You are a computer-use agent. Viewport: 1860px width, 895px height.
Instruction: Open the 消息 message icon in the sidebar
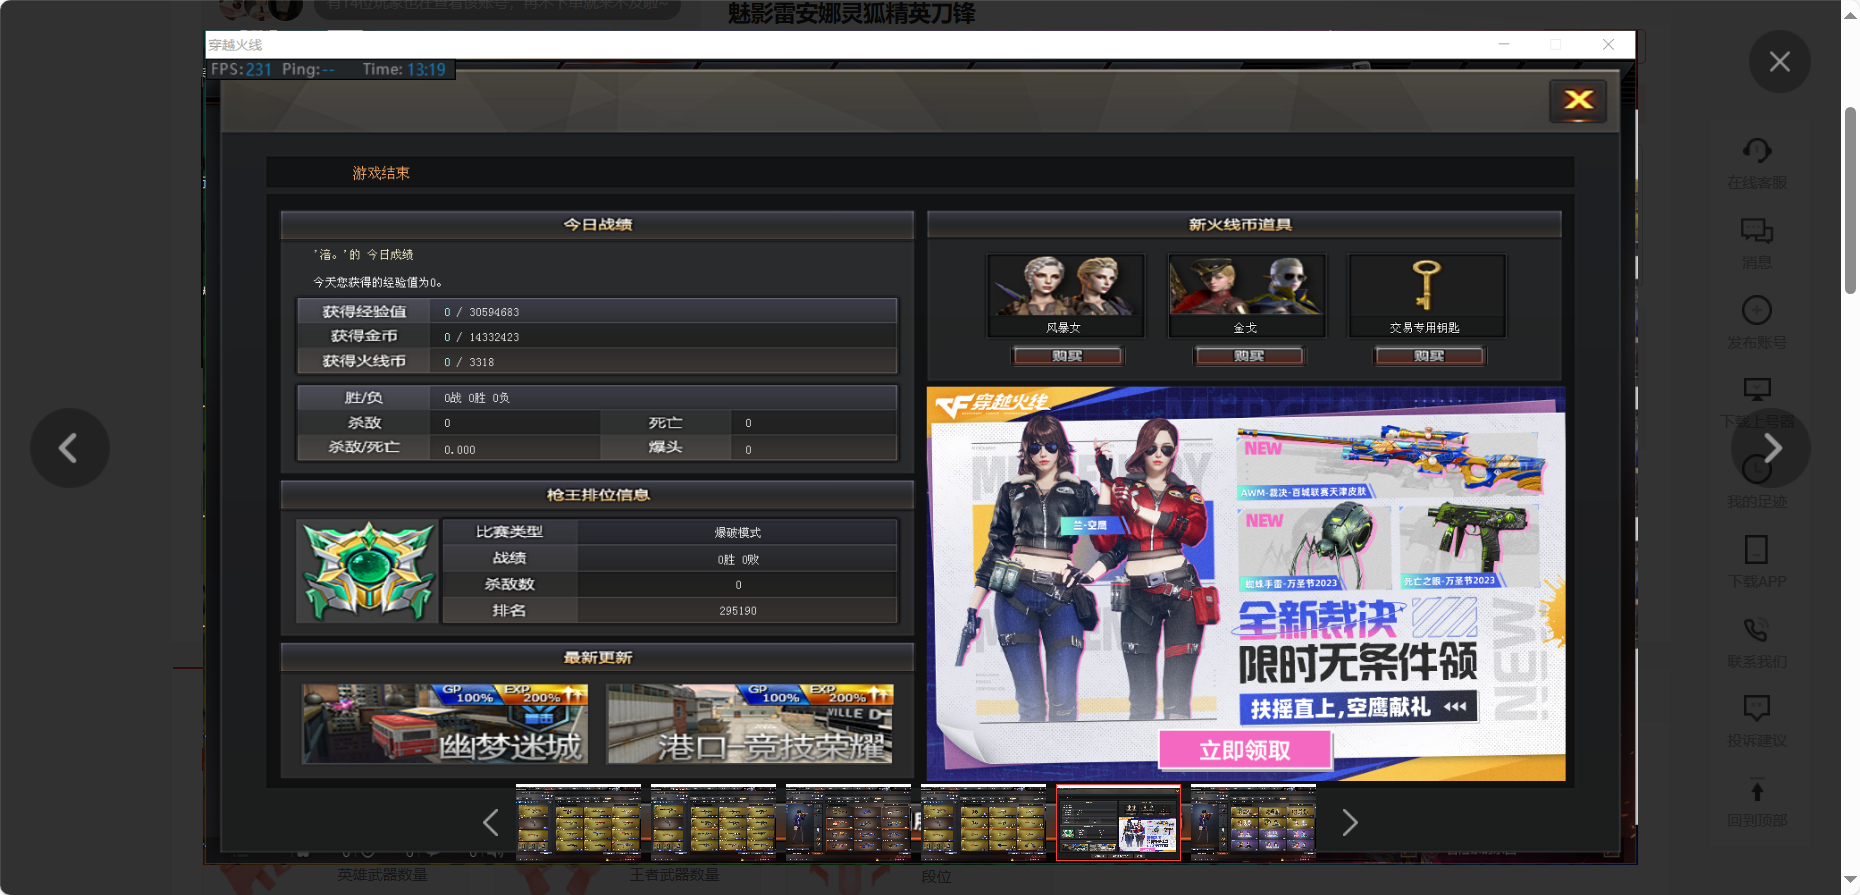click(1757, 231)
